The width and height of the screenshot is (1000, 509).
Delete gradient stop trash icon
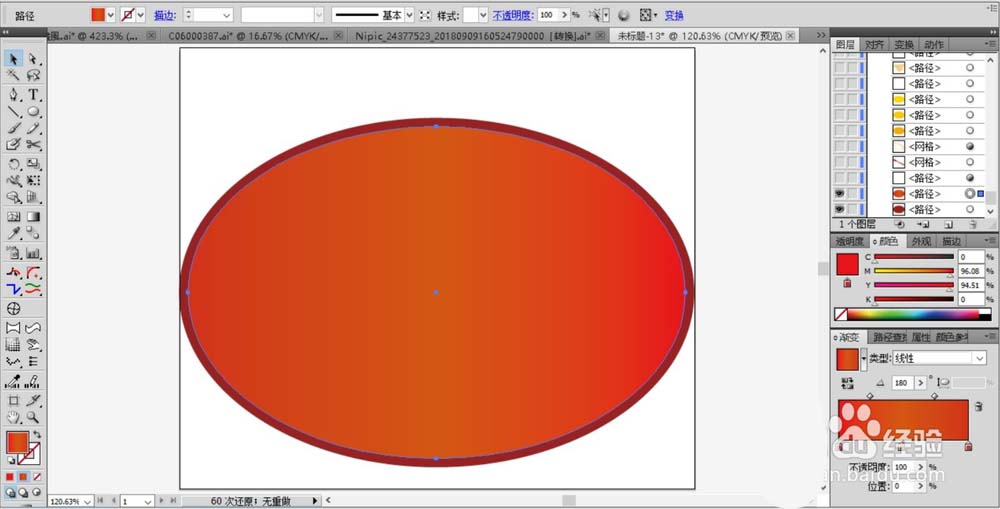coord(979,406)
